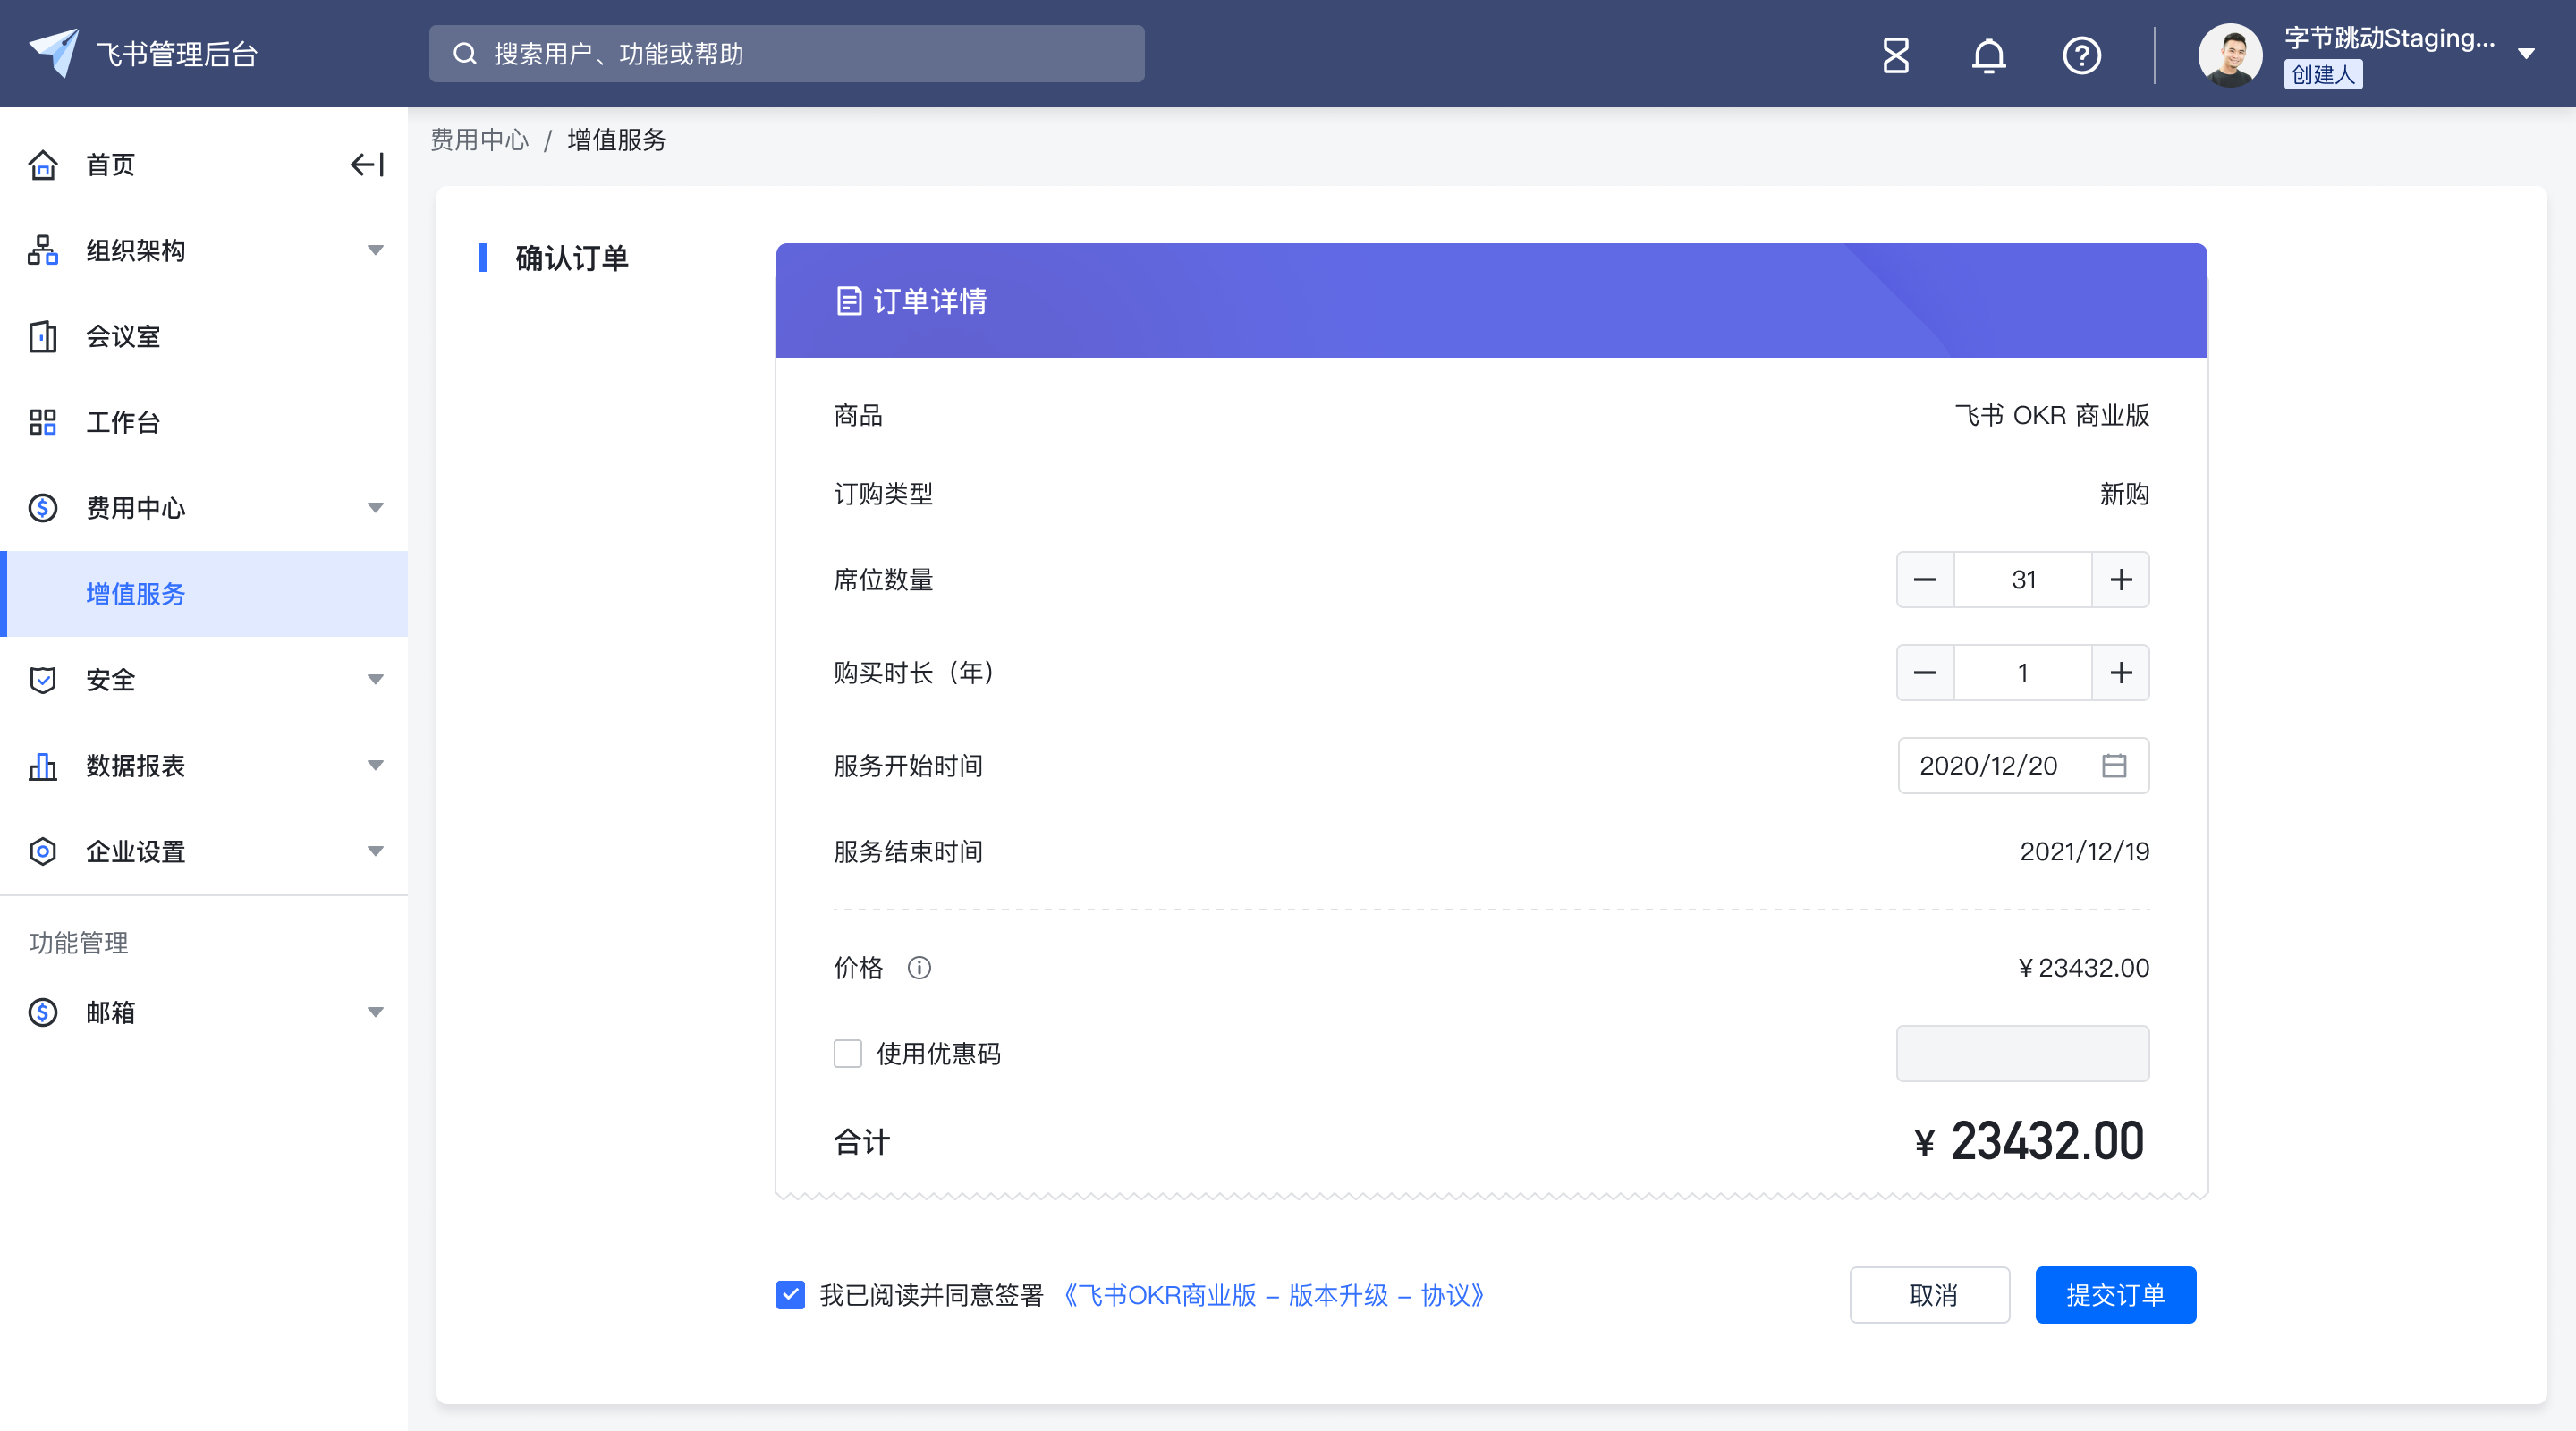The image size is (2576, 1431).
Task: Click the 提交订单 button
Action: coord(2115,1294)
